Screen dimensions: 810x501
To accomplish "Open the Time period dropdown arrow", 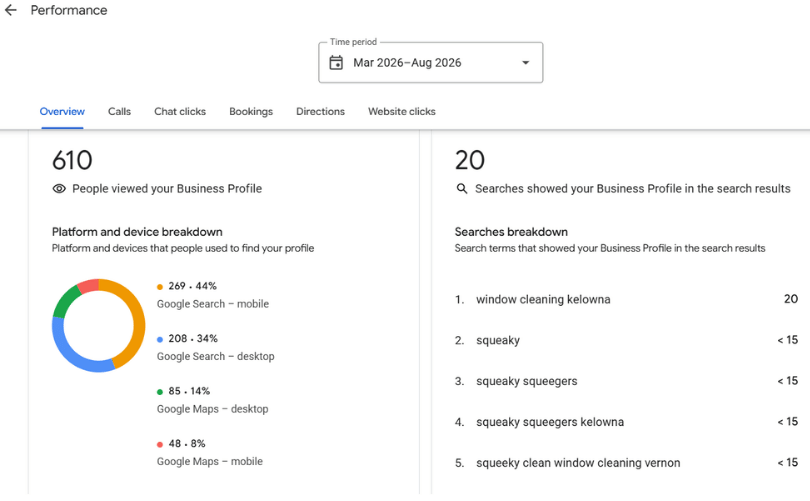I will pos(525,62).
